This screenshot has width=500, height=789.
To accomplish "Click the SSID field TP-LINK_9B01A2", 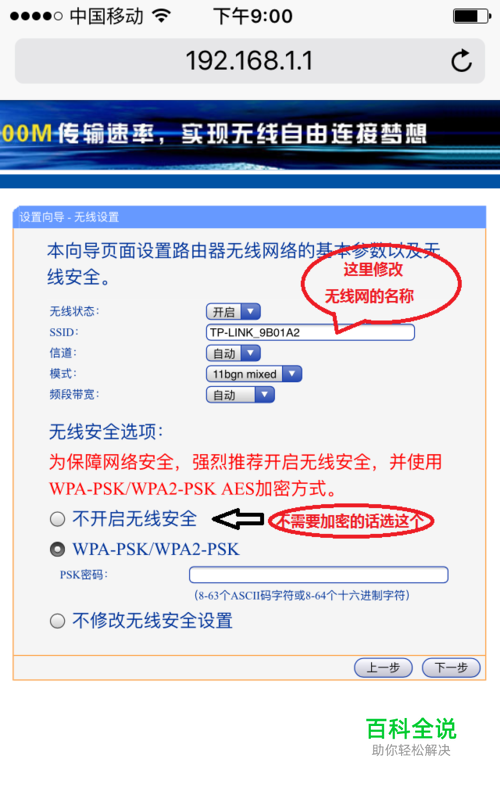I will [310, 333].
